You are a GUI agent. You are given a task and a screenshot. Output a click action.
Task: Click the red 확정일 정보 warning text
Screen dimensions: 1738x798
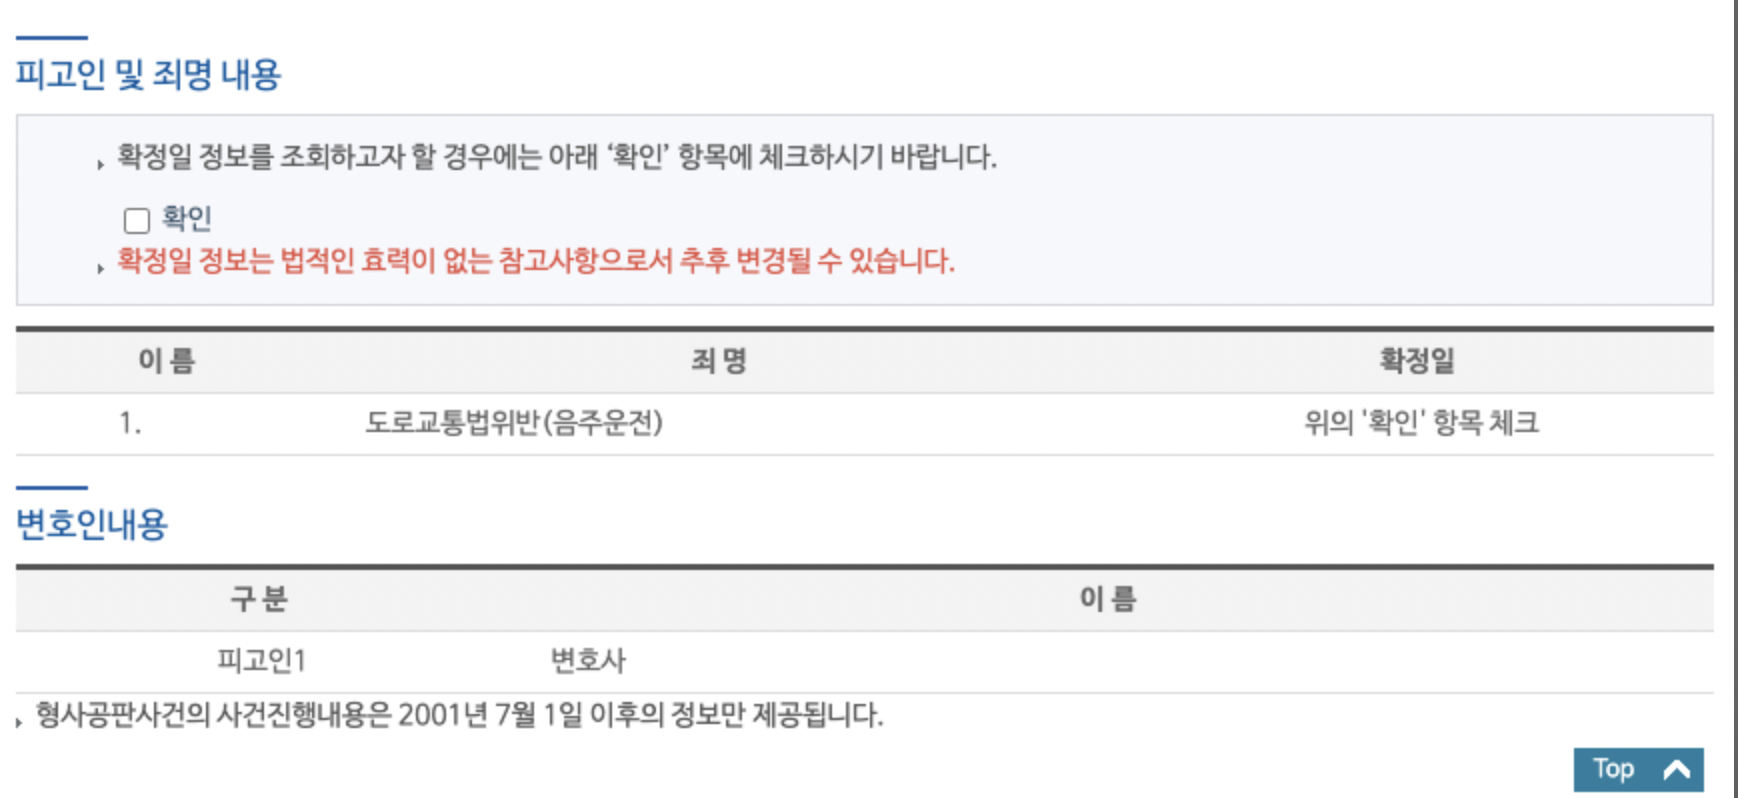click(x=536, y=261)
